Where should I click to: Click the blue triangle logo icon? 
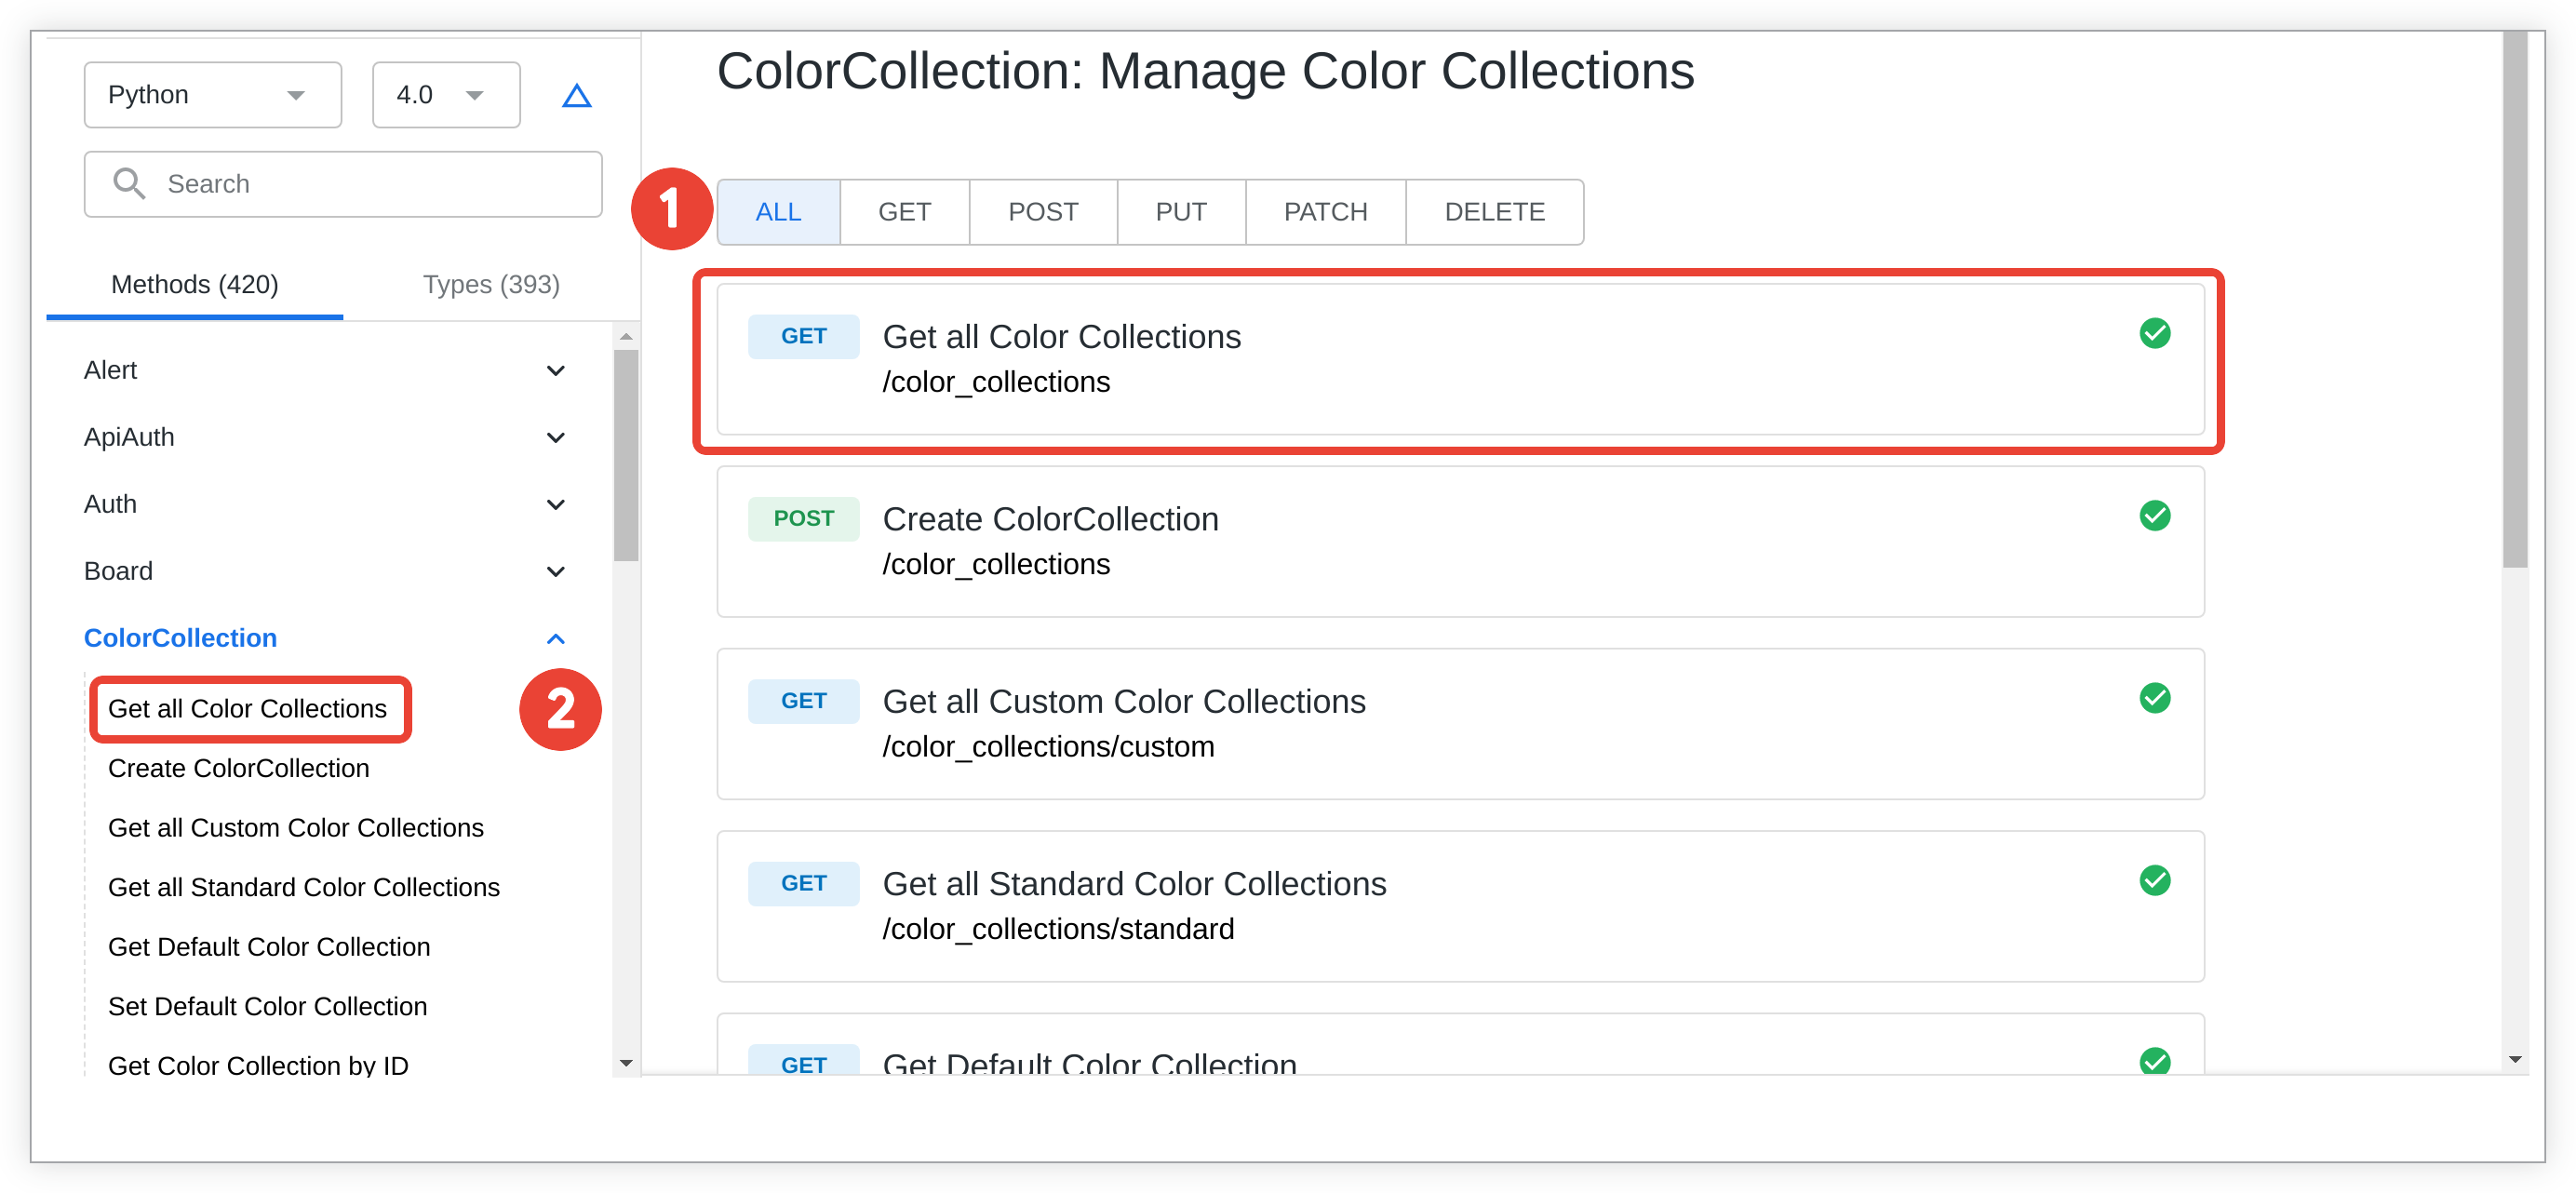[x=576, y=96]
